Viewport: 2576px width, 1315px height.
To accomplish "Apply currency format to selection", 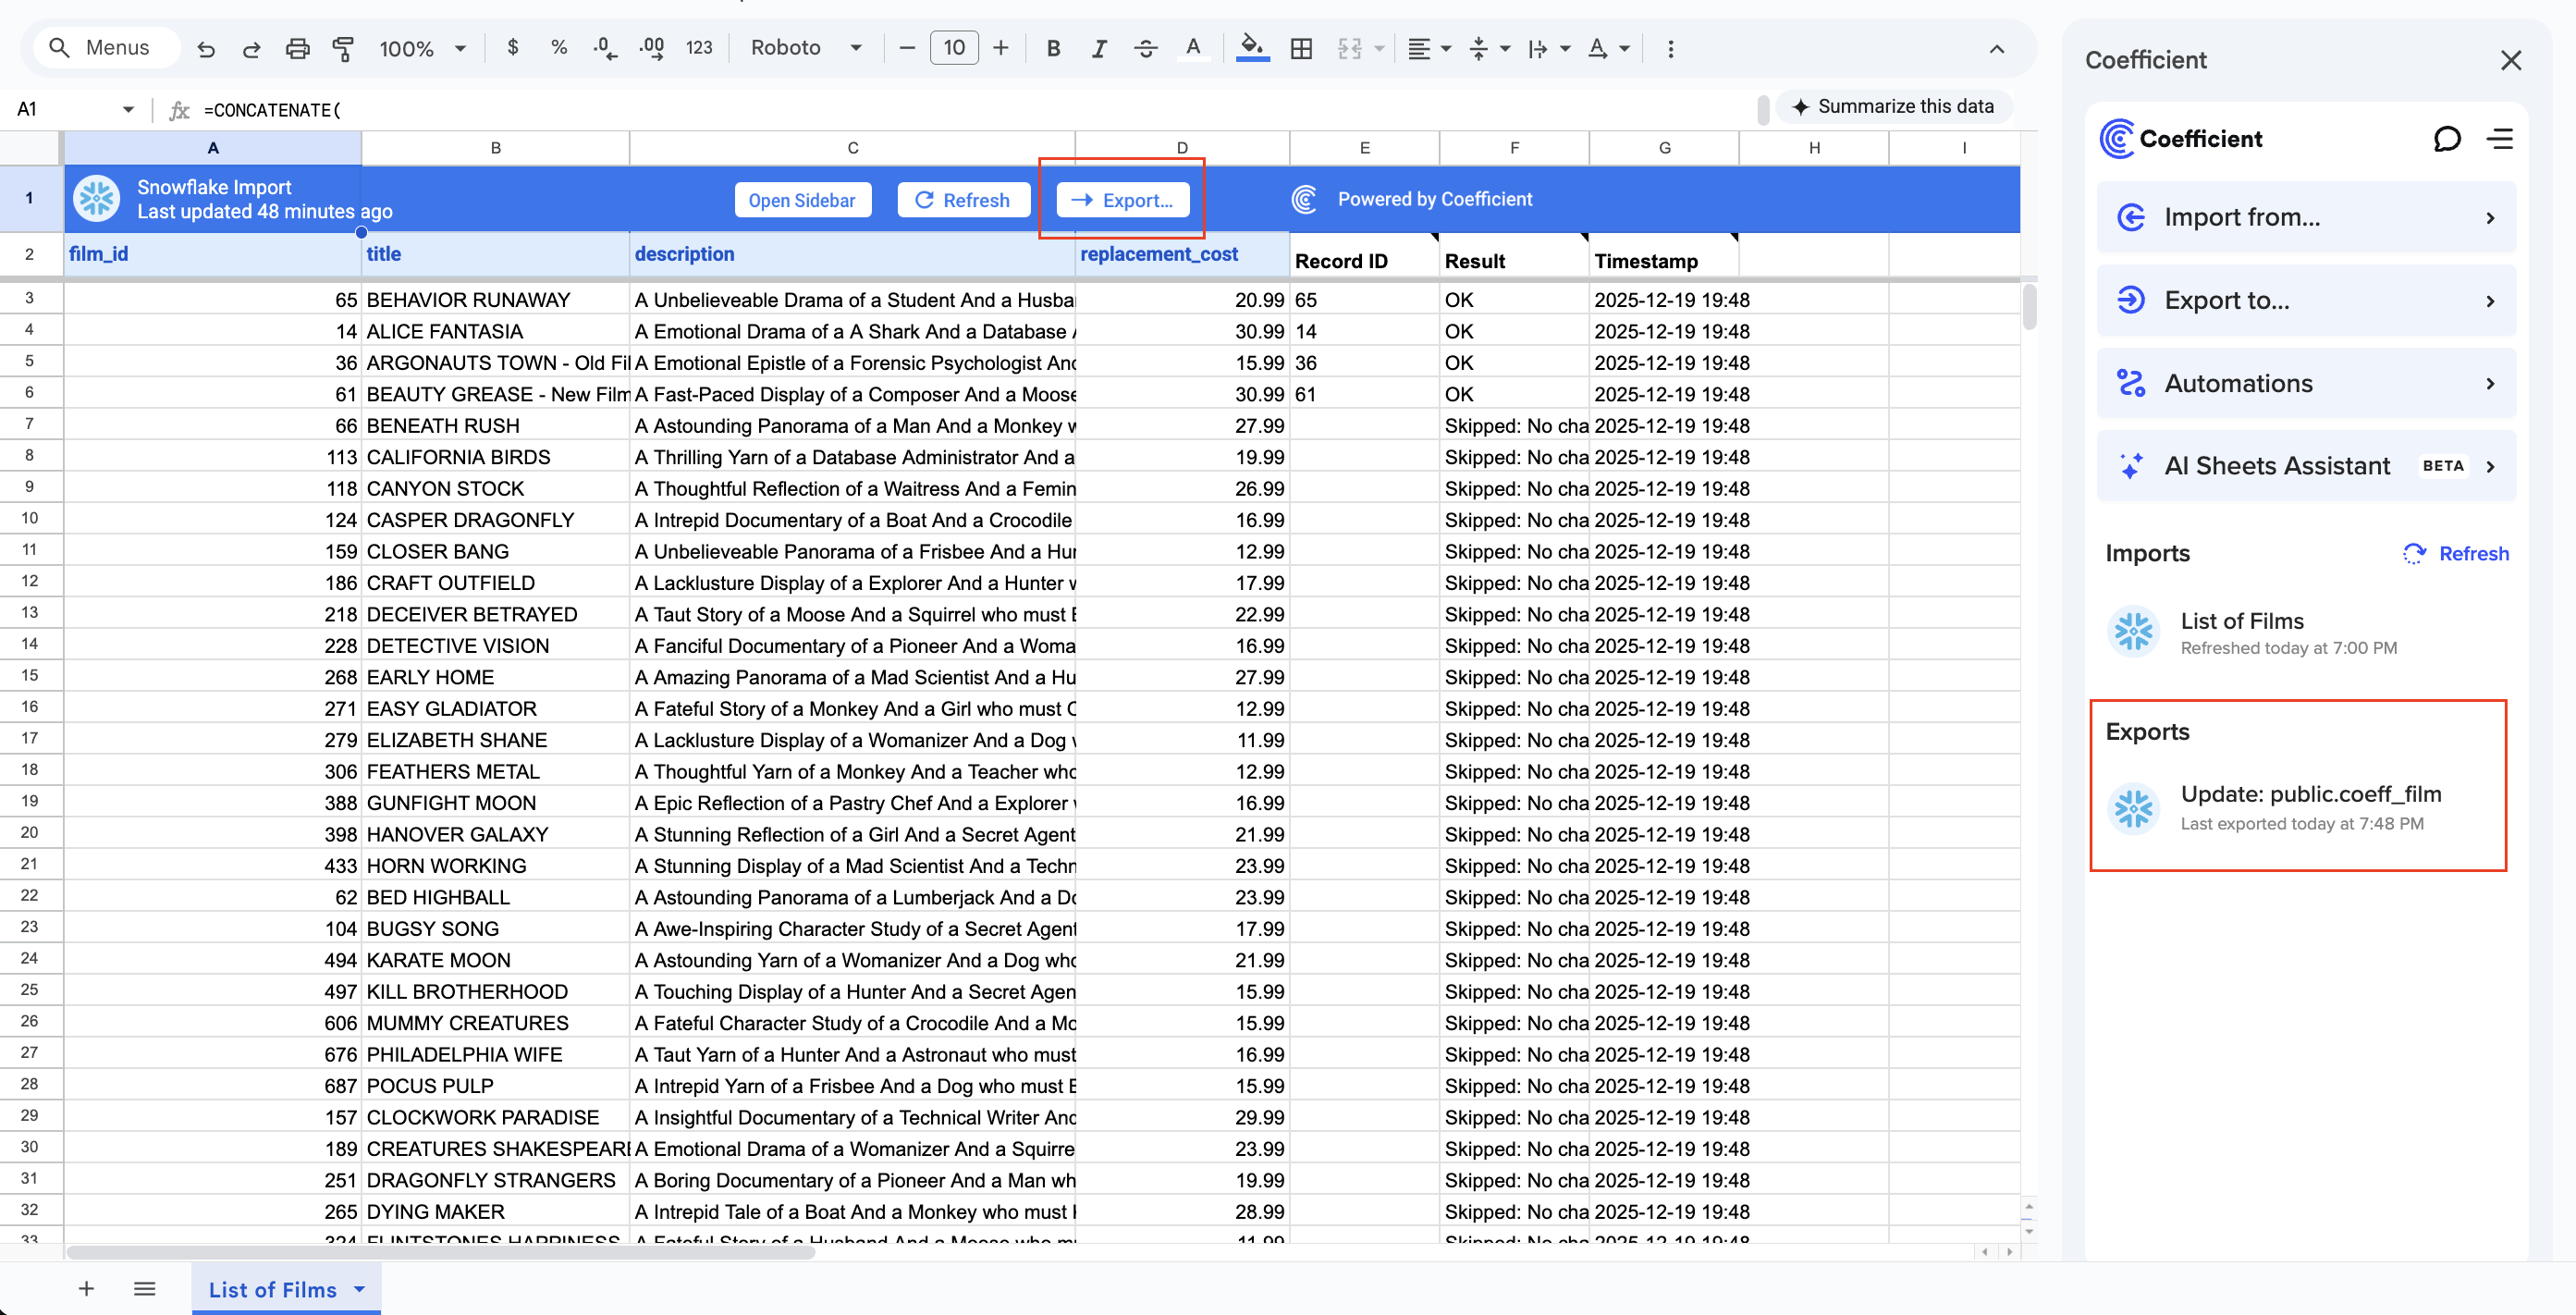I will point(513,48).
